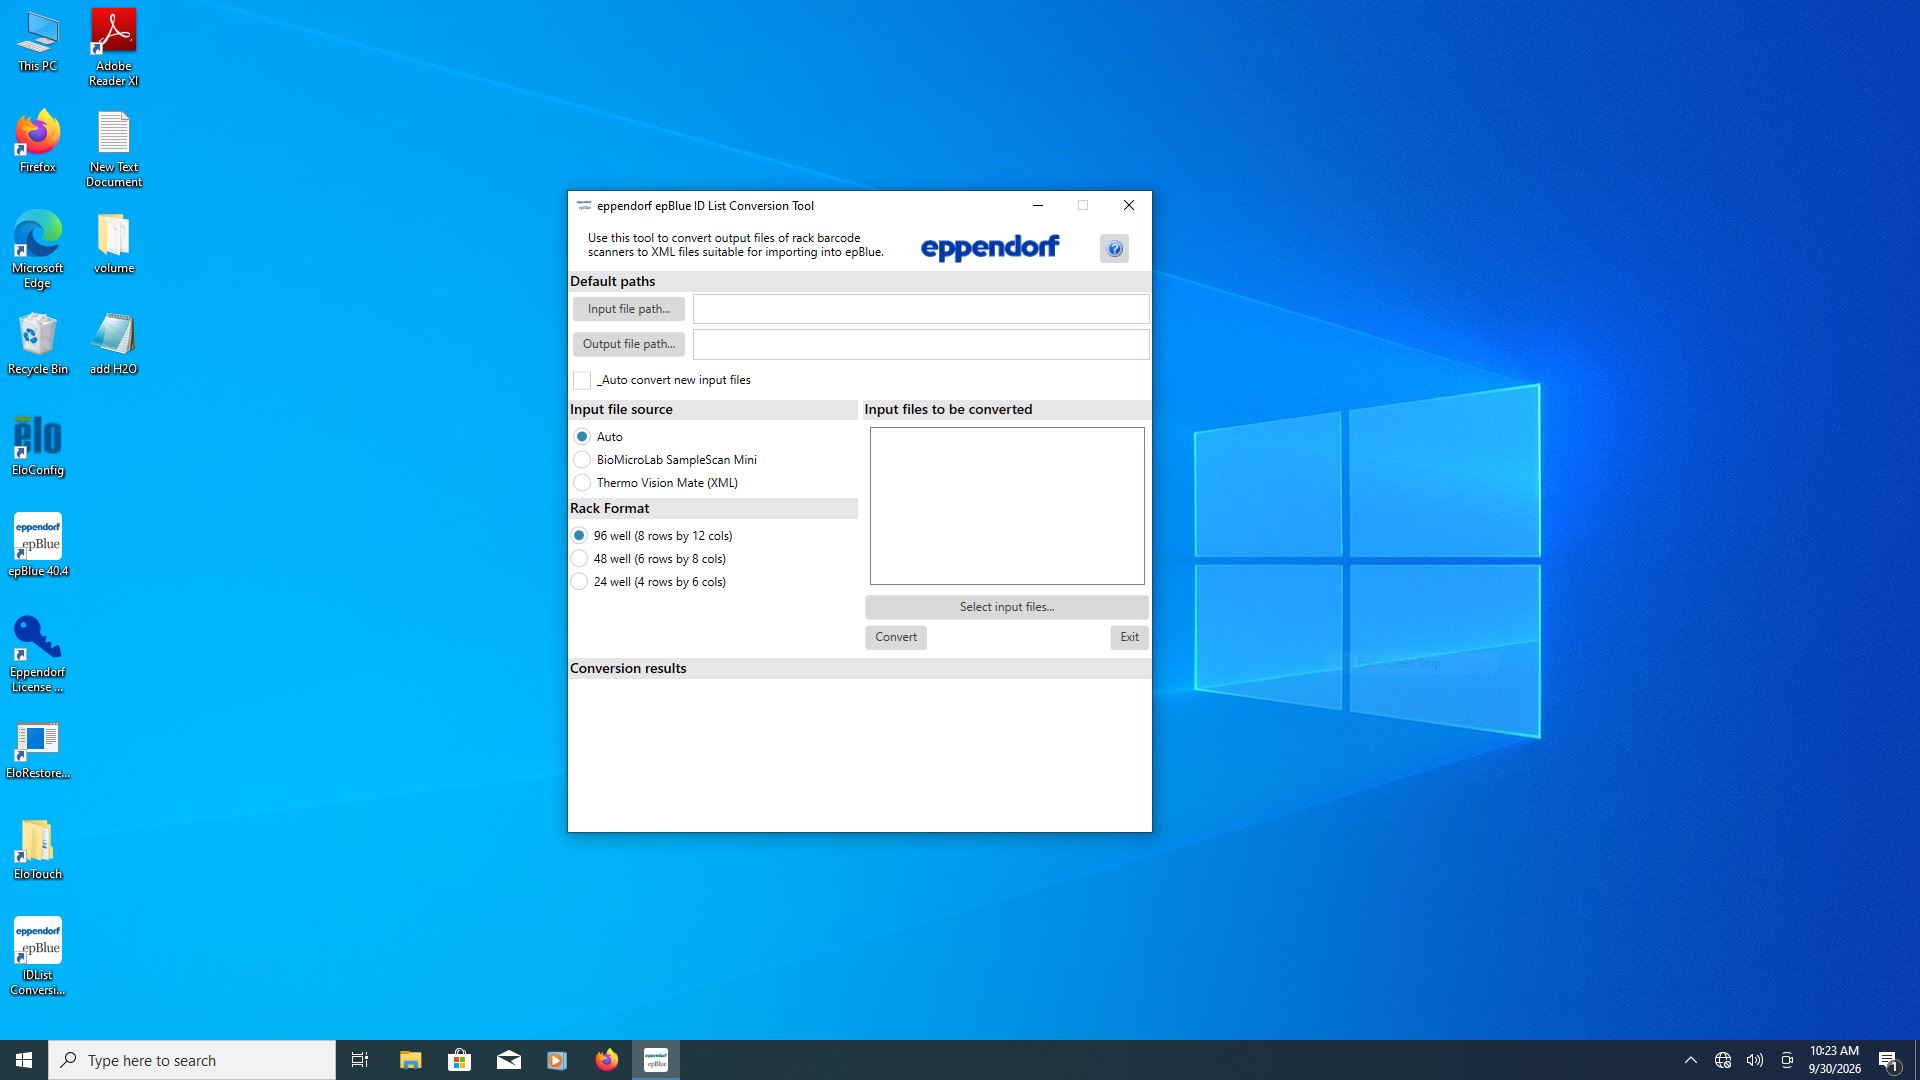Click the Convert button
This screenshot has width=1920, height=1080.
coord(896,637)
